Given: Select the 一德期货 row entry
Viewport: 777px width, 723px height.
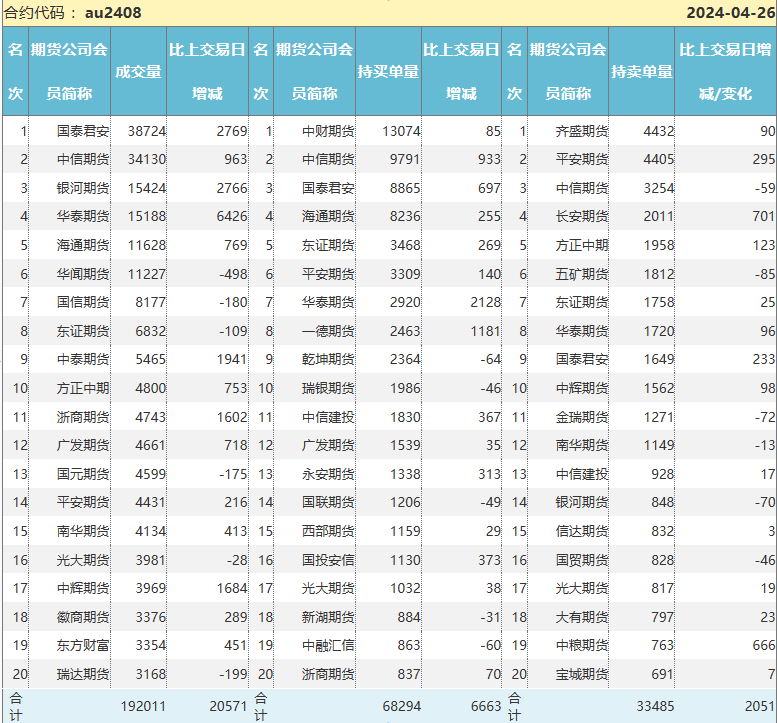Looking at the screenshot, I should (x=328, y=331).
